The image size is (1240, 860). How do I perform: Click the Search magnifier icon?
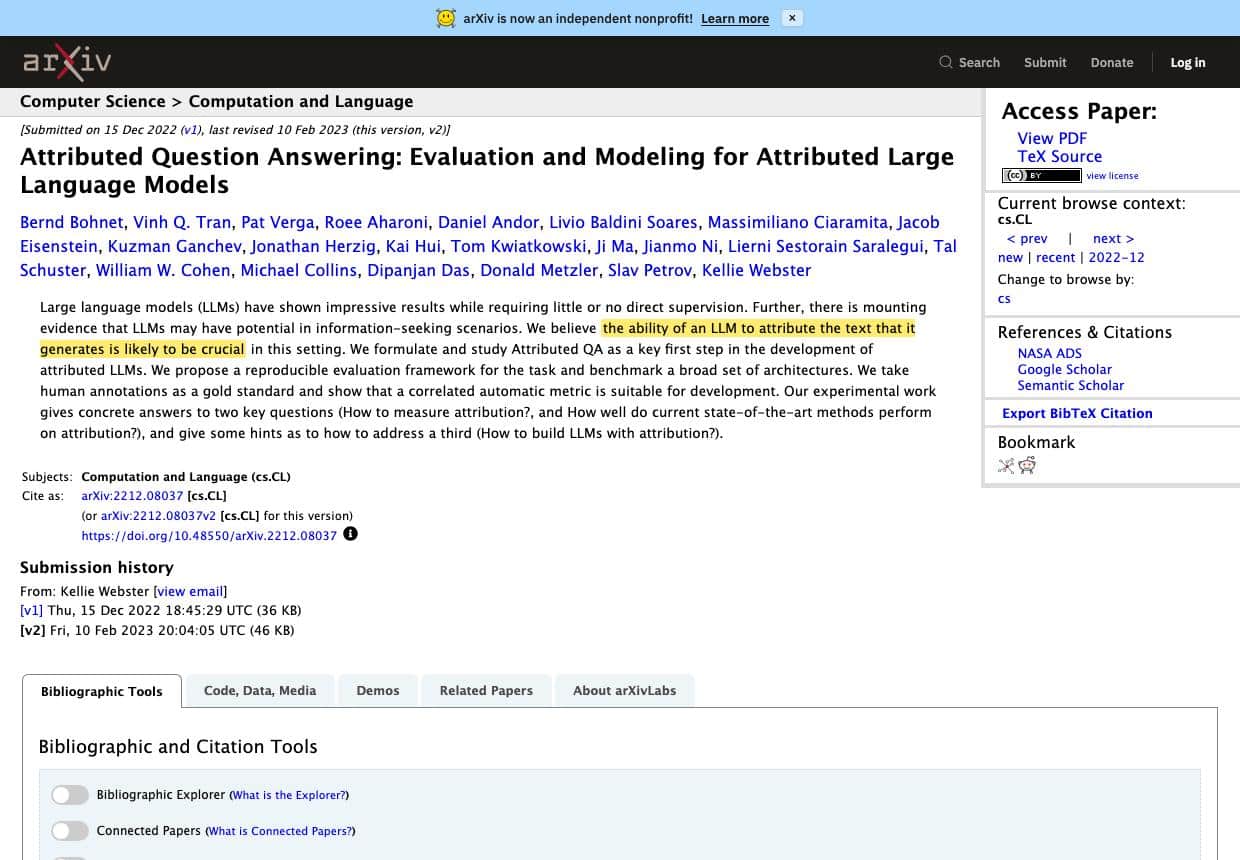(x=946, y=62)
